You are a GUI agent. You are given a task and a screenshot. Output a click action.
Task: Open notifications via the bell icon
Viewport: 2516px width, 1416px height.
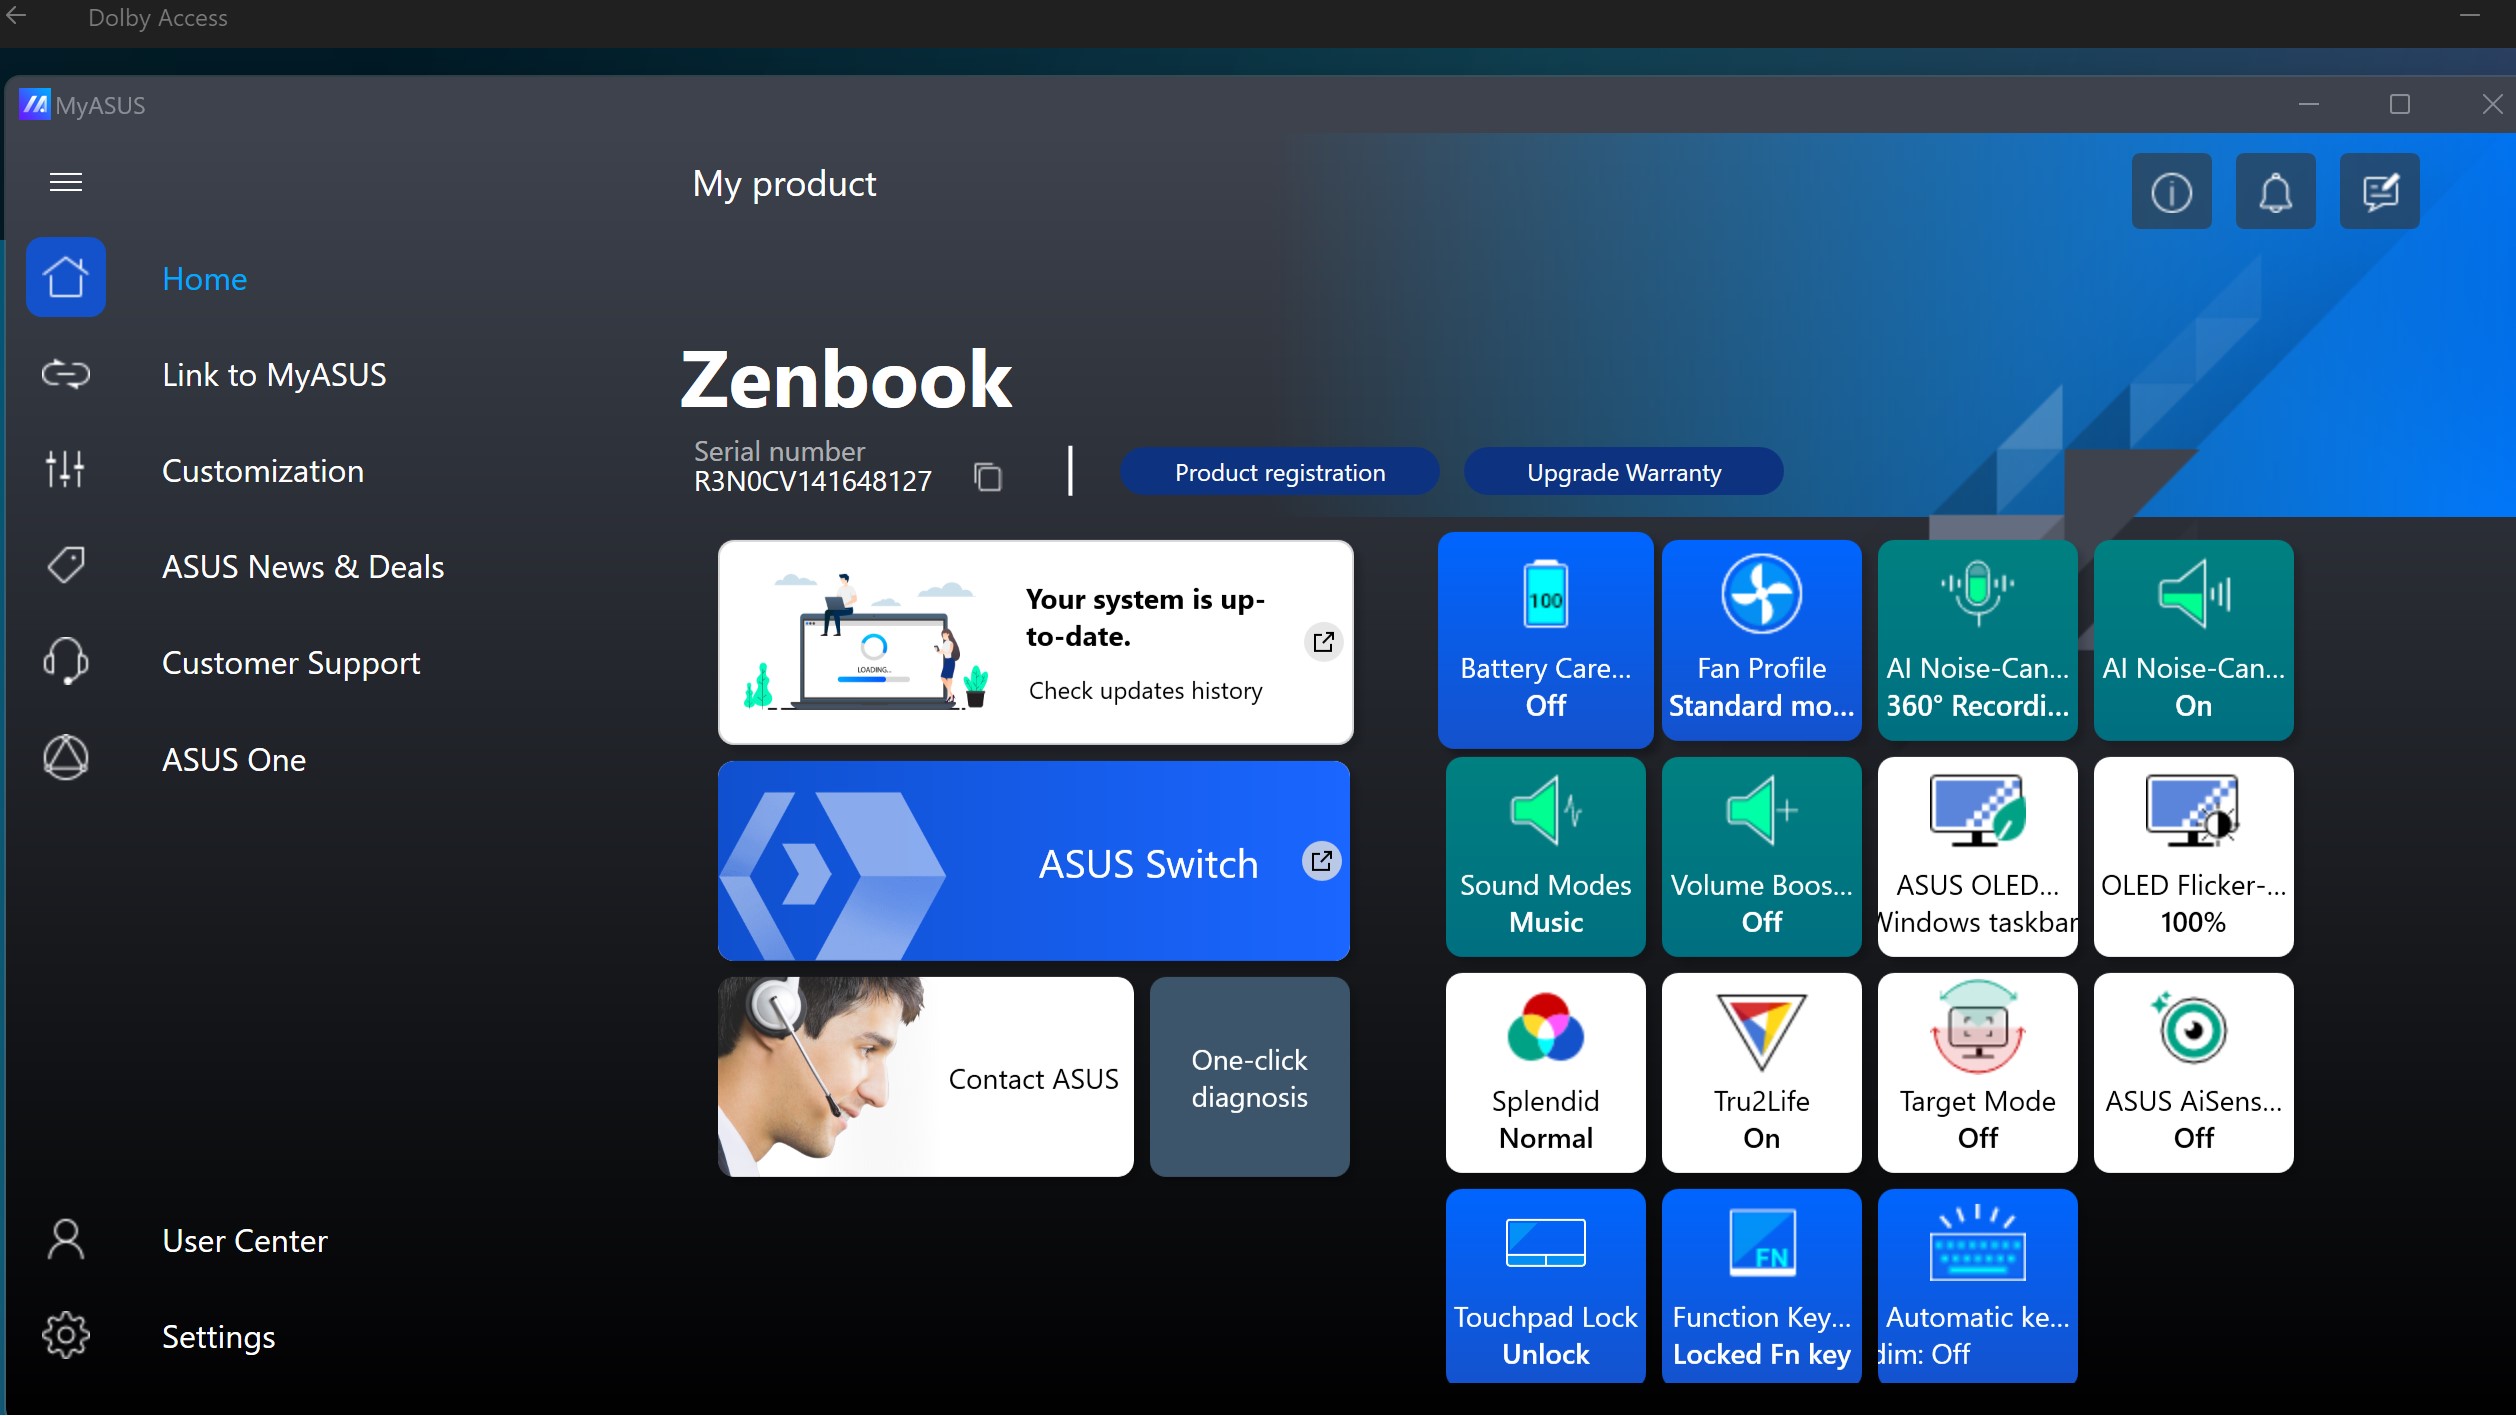[x=2275, y=191]
